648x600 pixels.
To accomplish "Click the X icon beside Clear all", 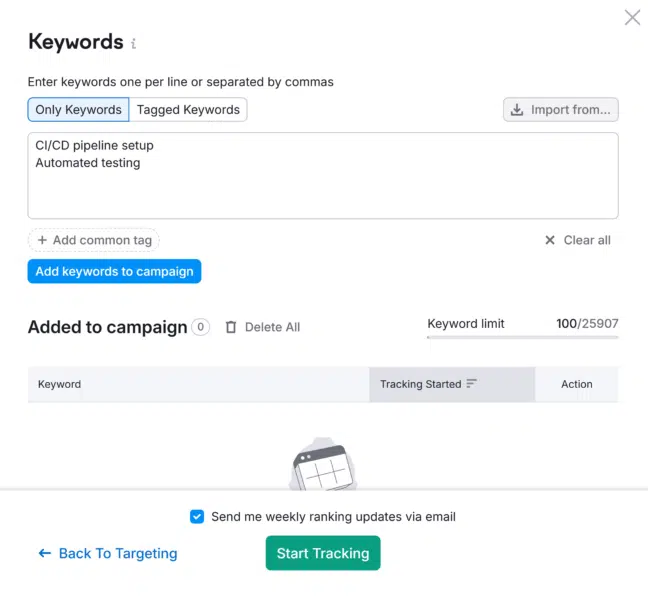I will pyautogui.click(x=550, y=240).
